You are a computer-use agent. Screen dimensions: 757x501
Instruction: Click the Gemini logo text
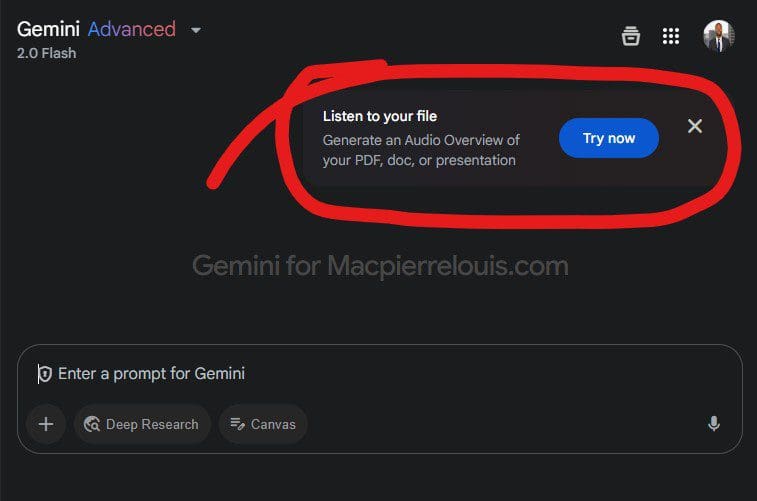tap(48, 29)
